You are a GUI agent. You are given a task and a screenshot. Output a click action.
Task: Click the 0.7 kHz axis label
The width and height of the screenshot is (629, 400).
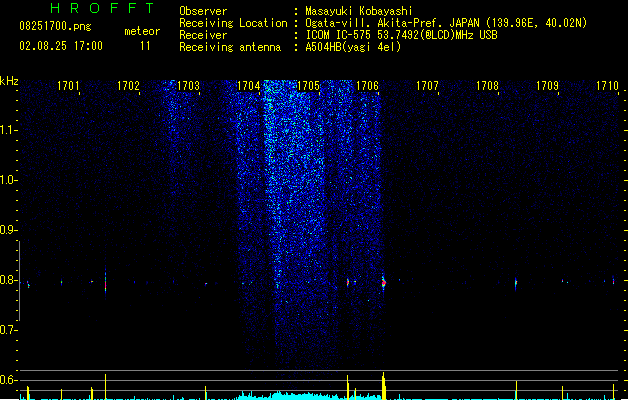(8, 330)
